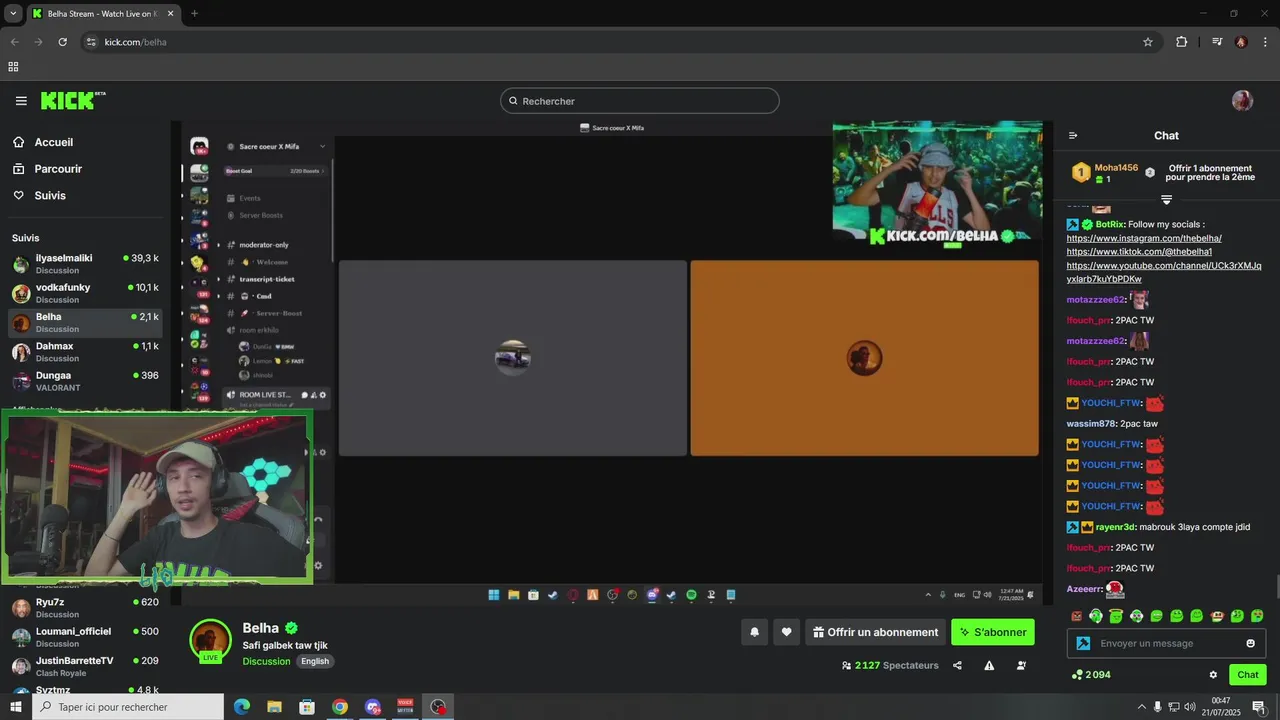Open Dahmax channel in sidebar
The height and width of the screenshot is (720, 1280).
[85, 352]
